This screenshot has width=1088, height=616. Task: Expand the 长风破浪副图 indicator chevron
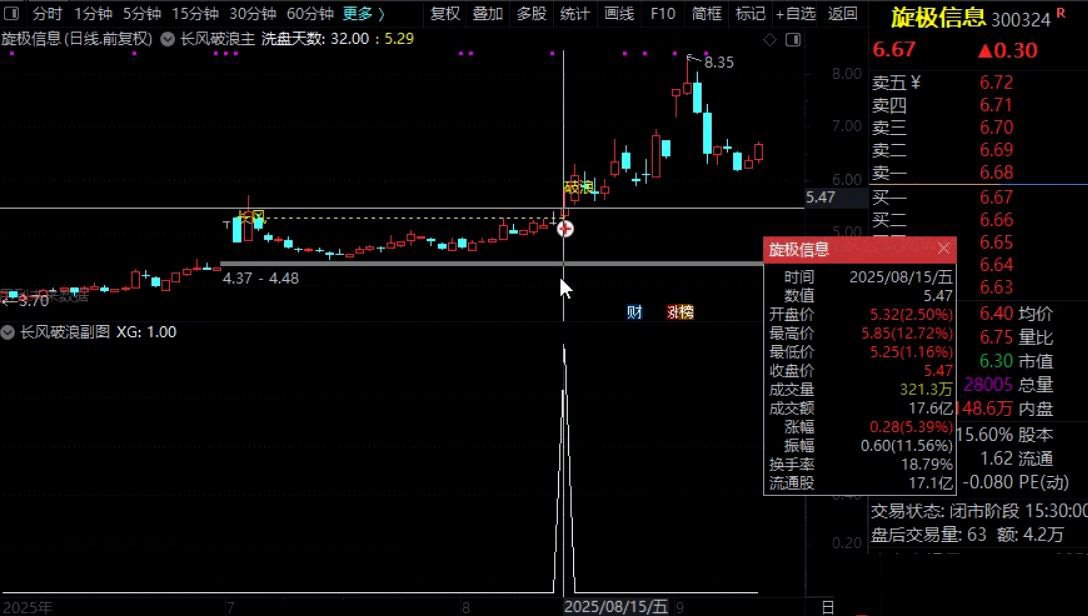tap(8, 332)
